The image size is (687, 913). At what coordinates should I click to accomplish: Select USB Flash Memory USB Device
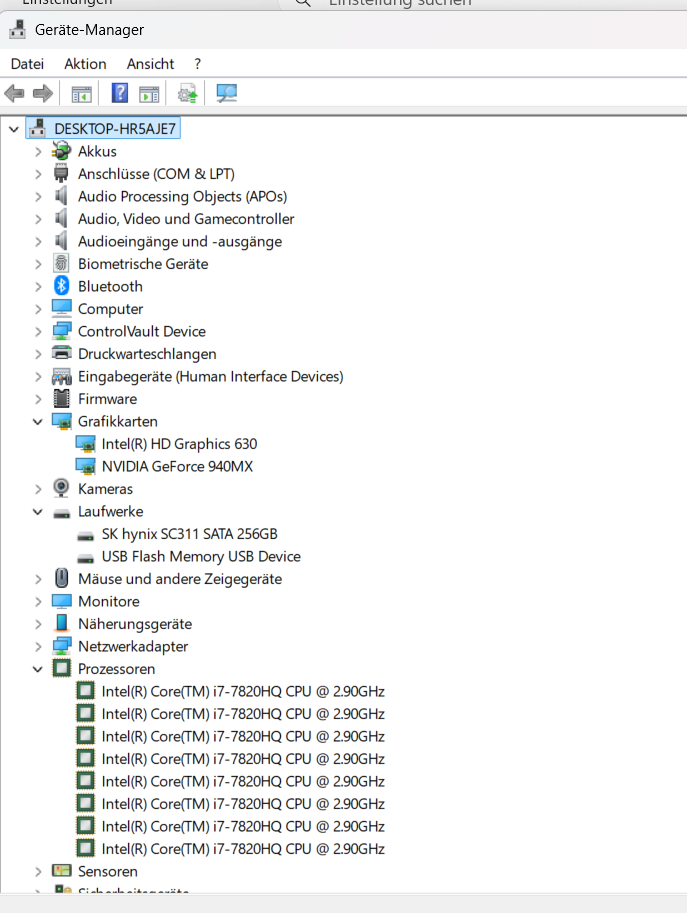[x=201, y=556]
